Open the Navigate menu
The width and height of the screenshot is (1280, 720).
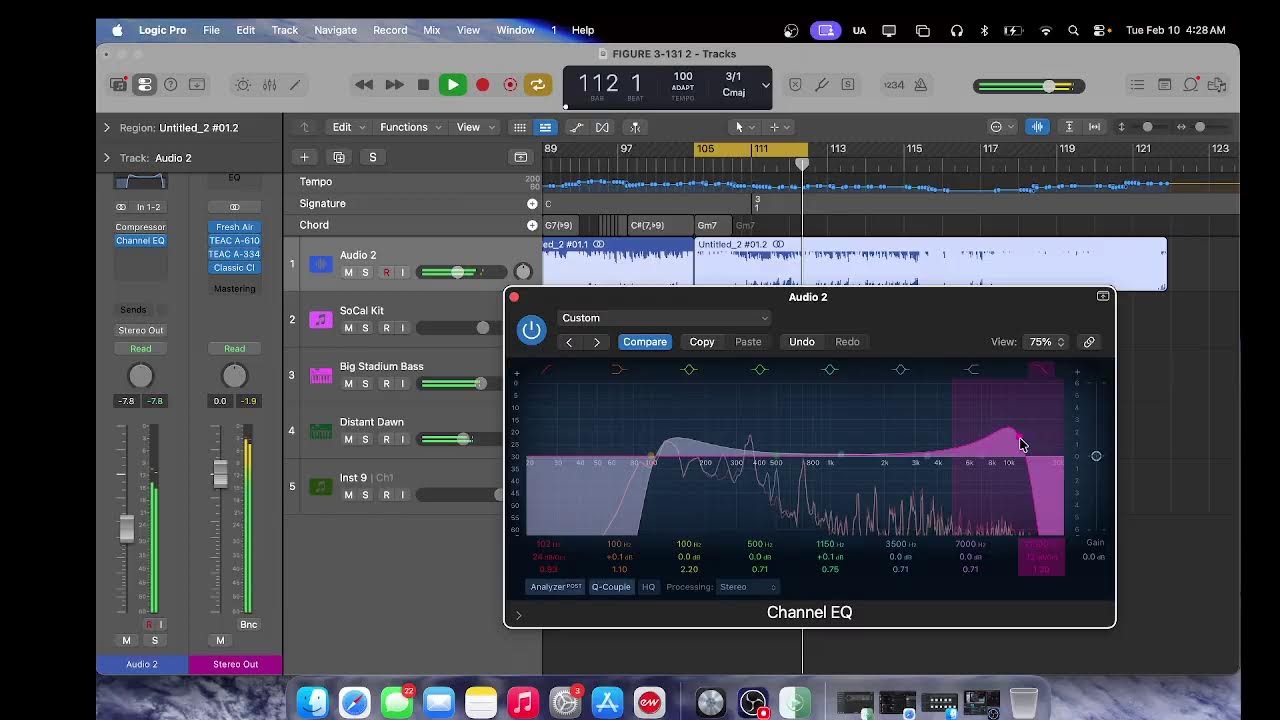coord(335,30)
